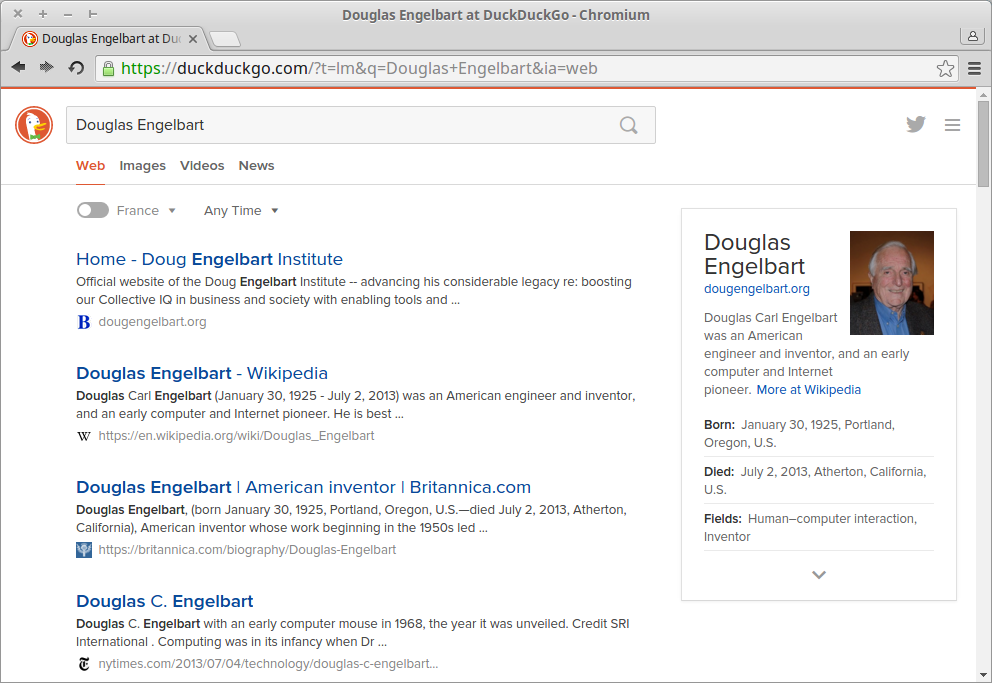The width and height of the screenshot is (992, 683).
Task: Go forward with the browser forward arrow
Action: [47, 67]
